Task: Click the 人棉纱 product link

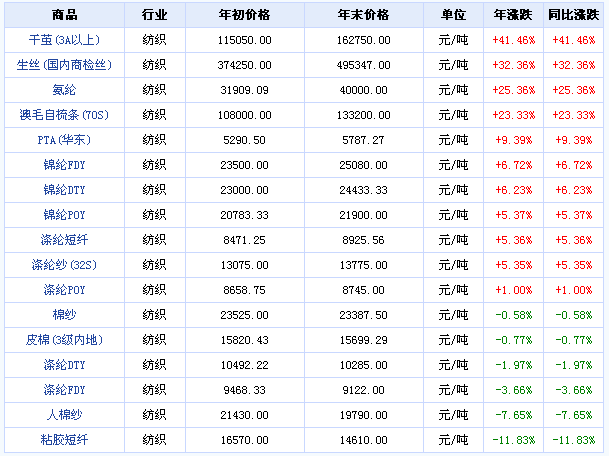Action: [62, 414]
